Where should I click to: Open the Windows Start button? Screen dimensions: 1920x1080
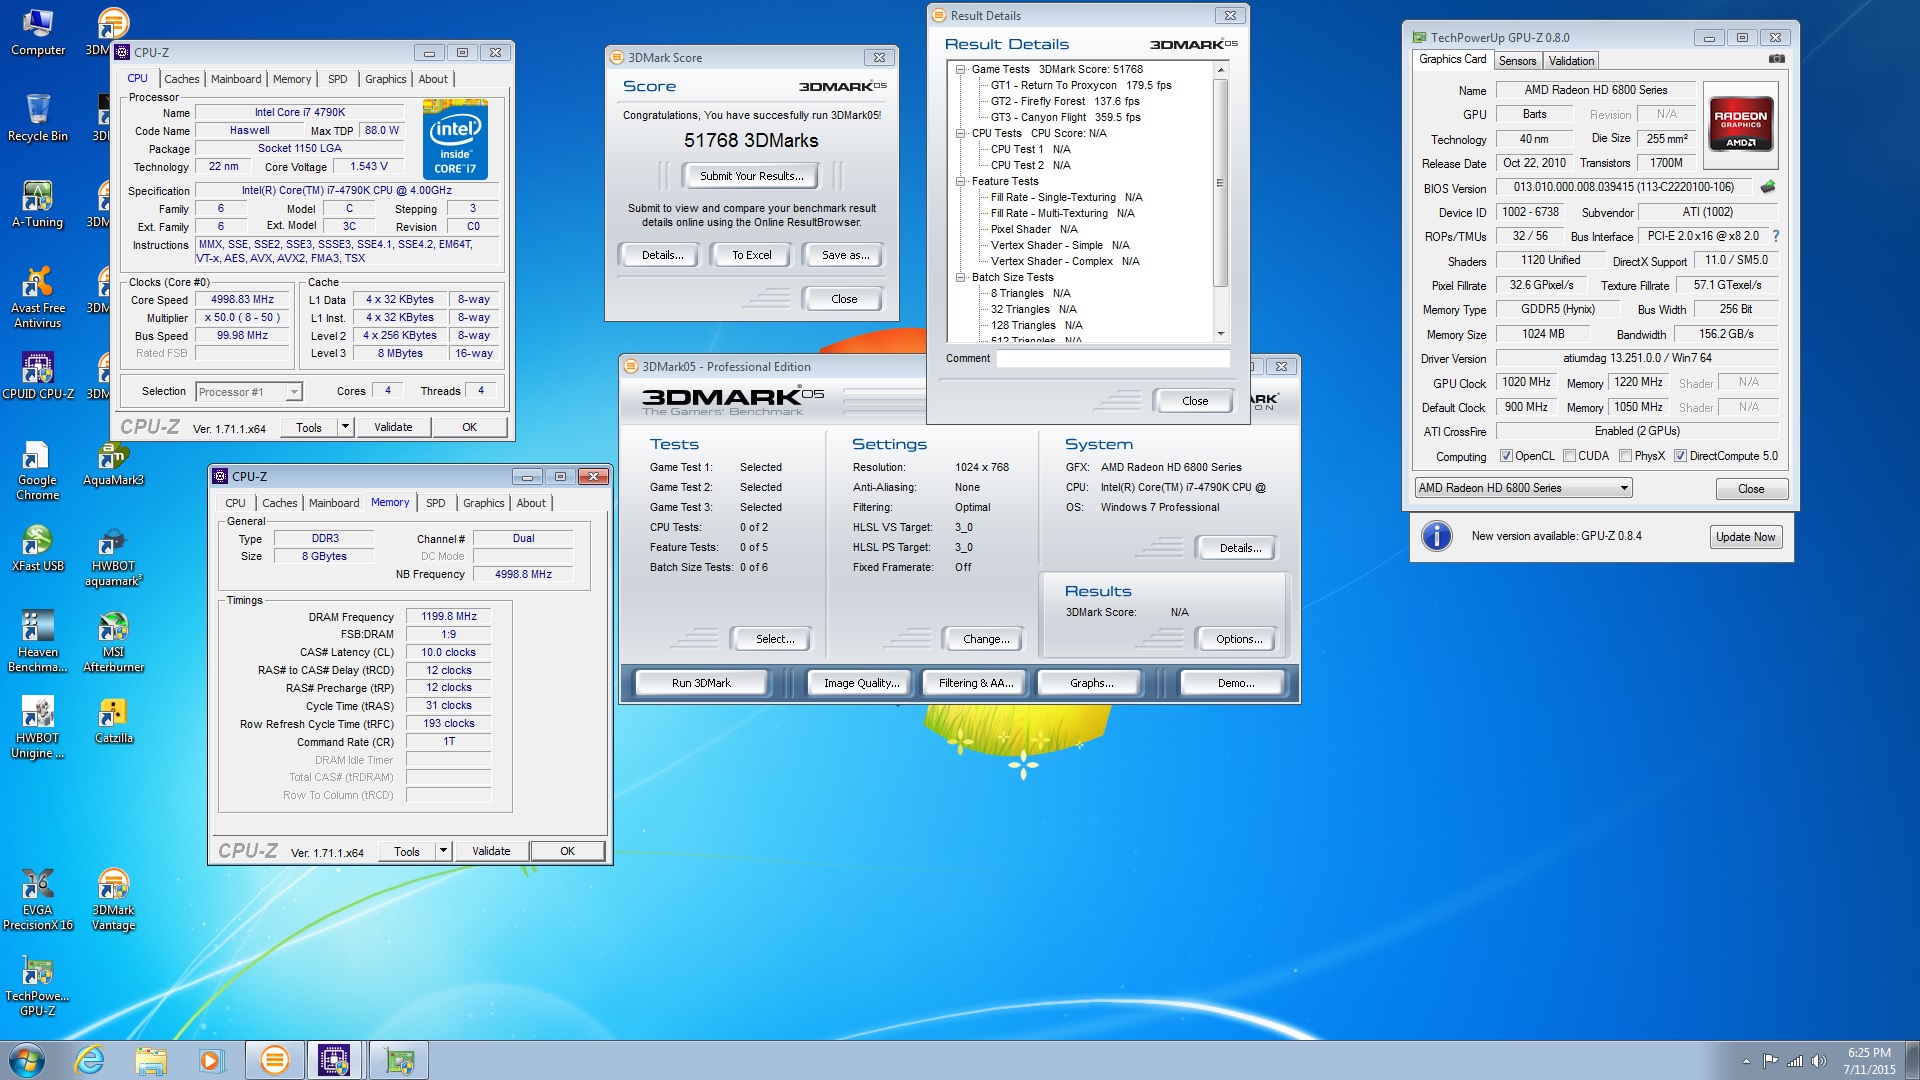27,1060
